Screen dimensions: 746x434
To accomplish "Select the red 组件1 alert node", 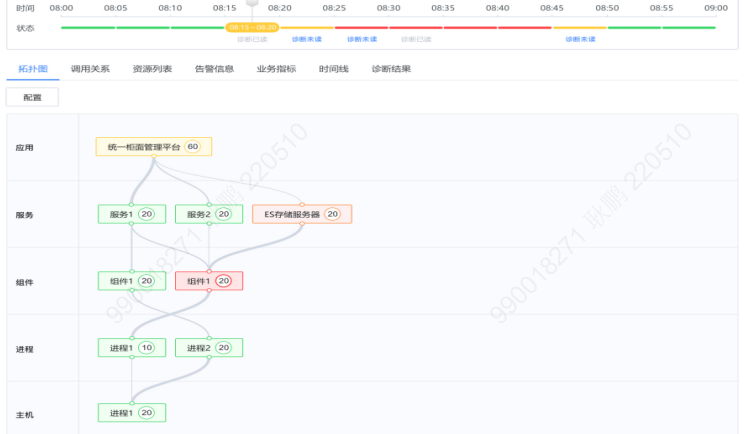I will pyautogui.click(x=209, y=281).
